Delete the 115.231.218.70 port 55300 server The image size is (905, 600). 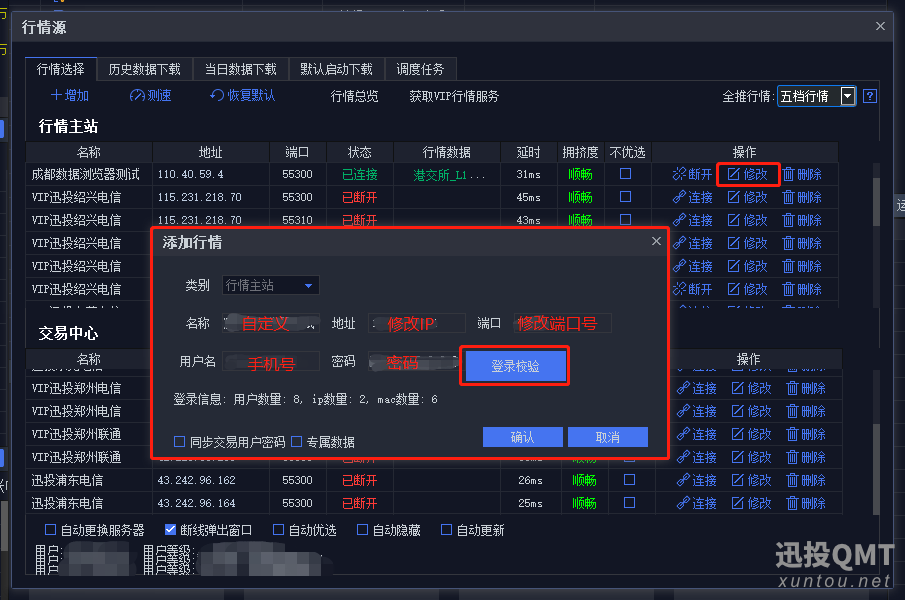click(x=802, y=197)
